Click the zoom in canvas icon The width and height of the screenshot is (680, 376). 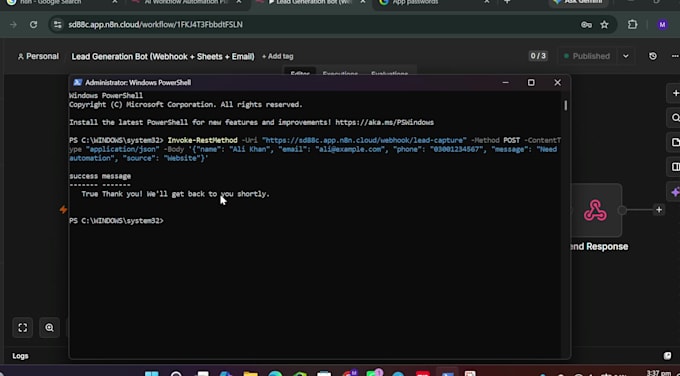coord(49,327)
